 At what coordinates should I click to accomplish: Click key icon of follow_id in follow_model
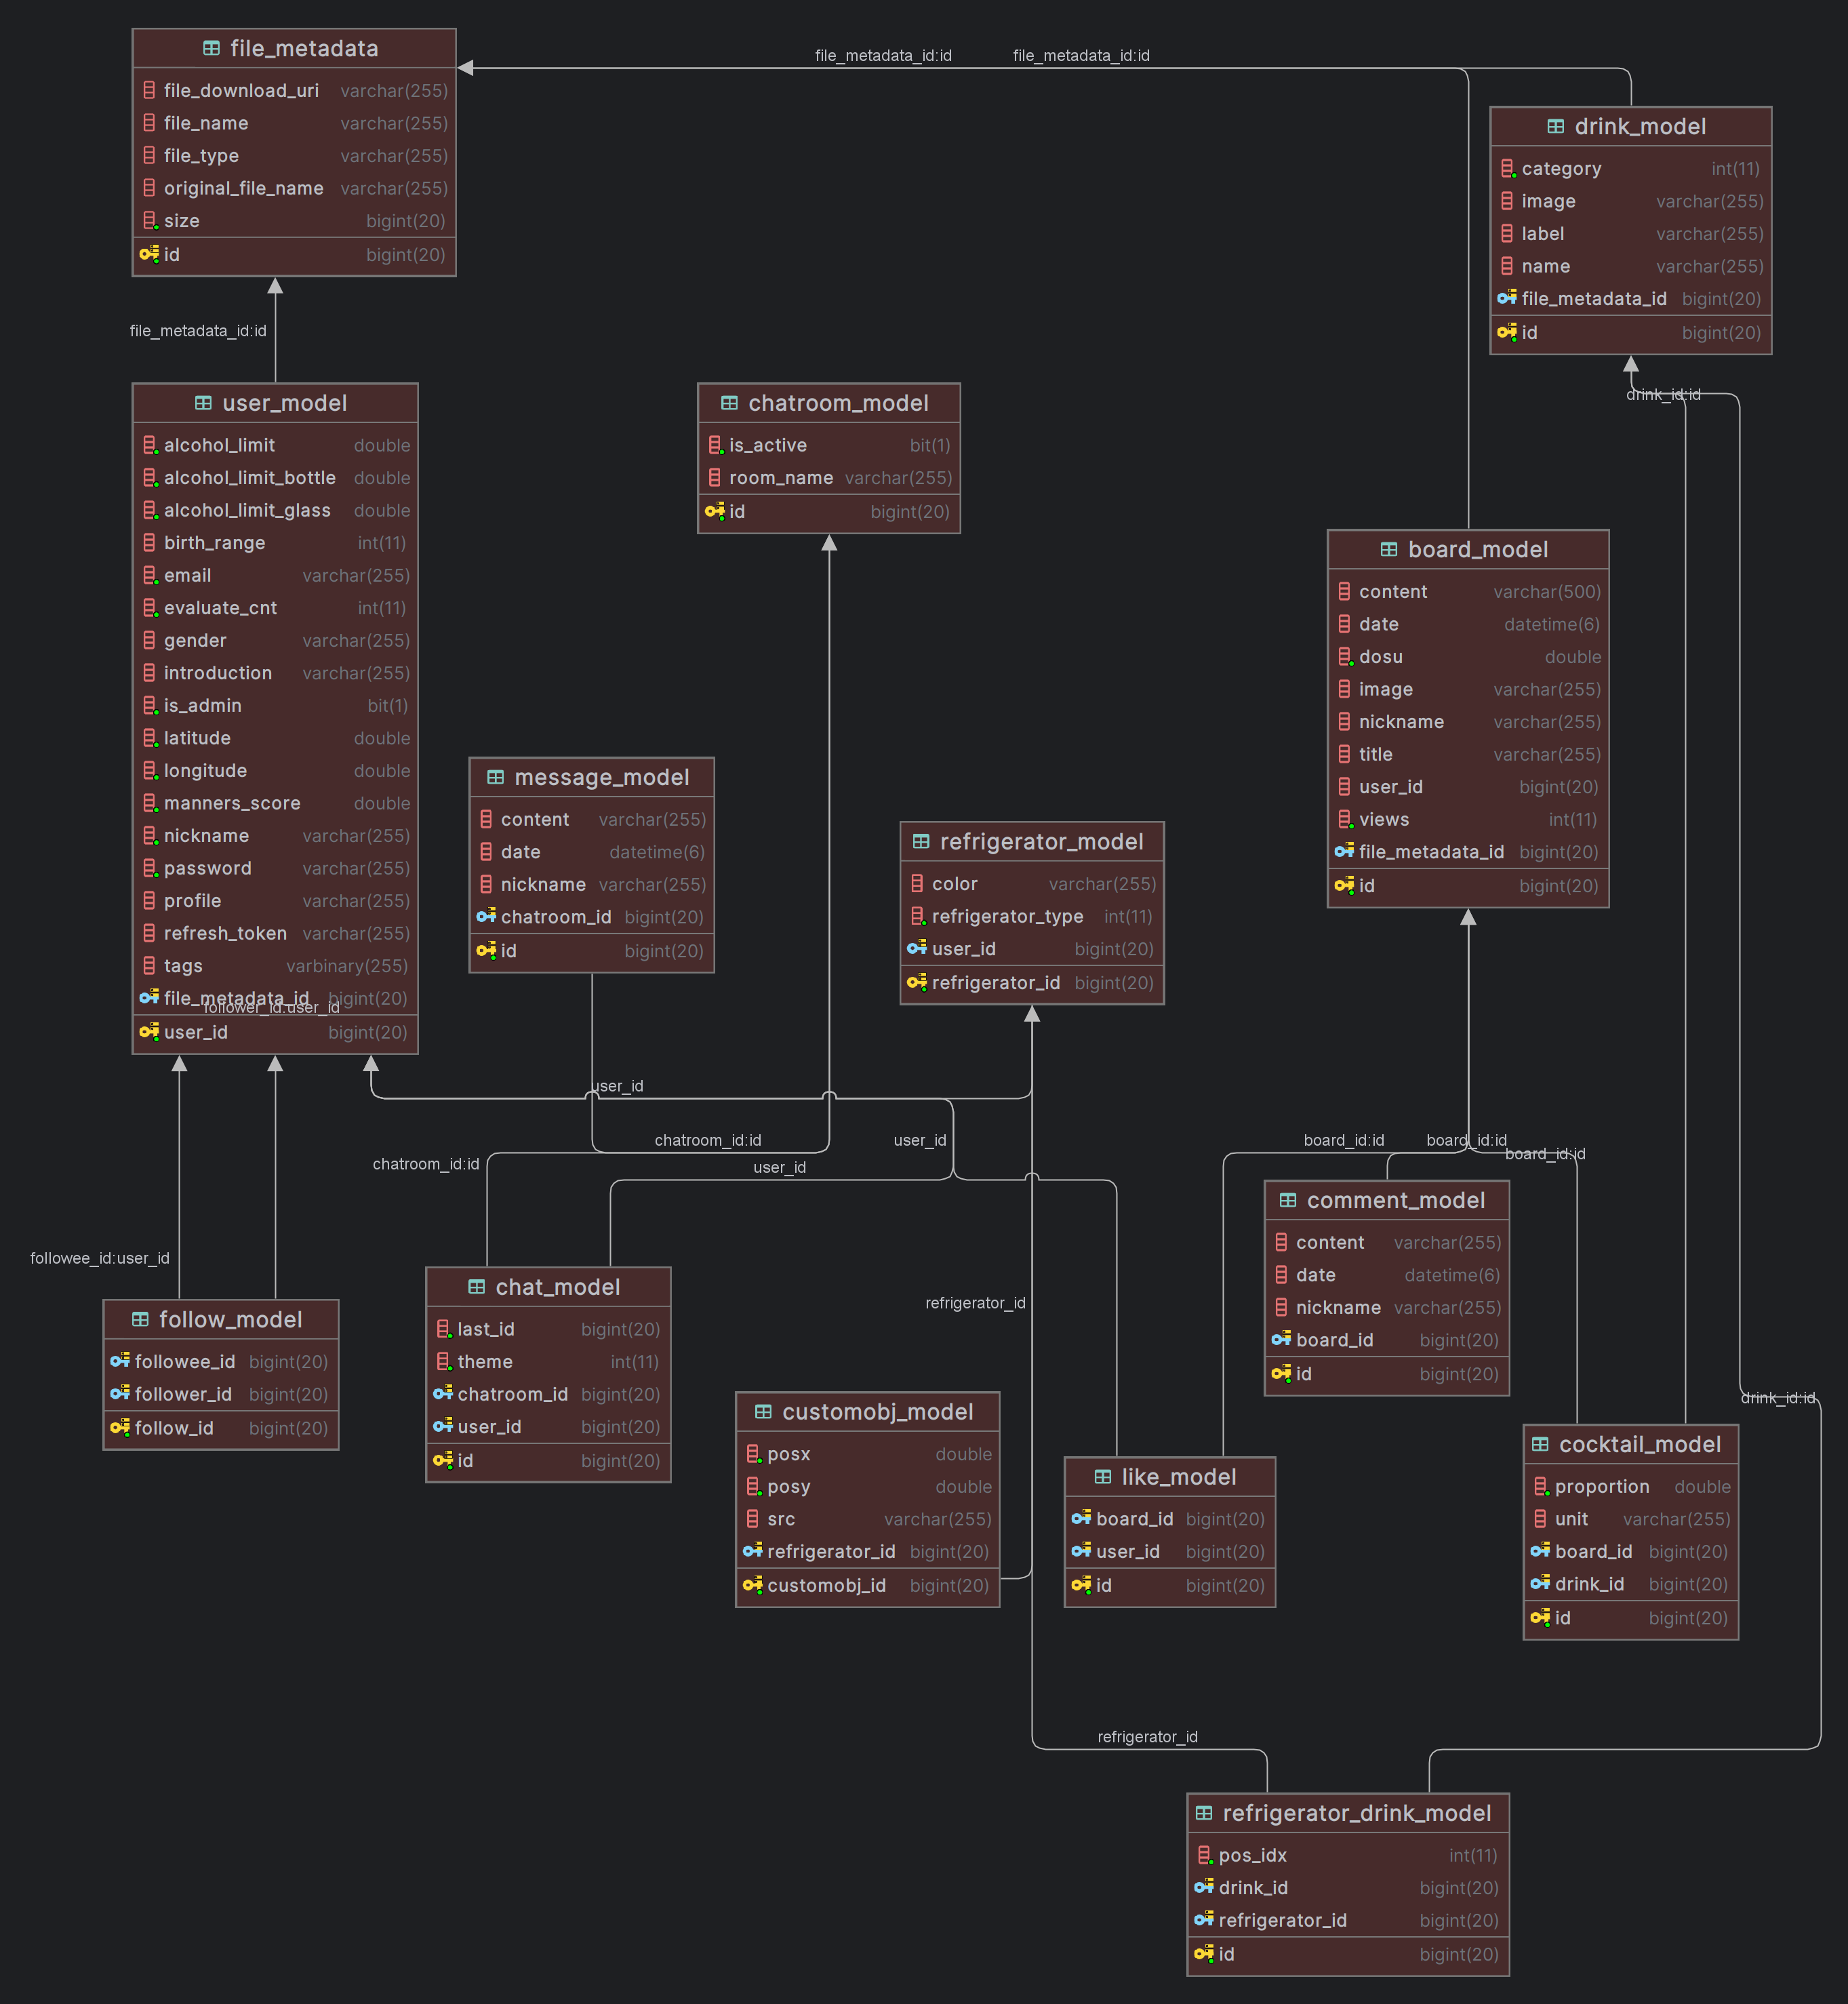120,1427
